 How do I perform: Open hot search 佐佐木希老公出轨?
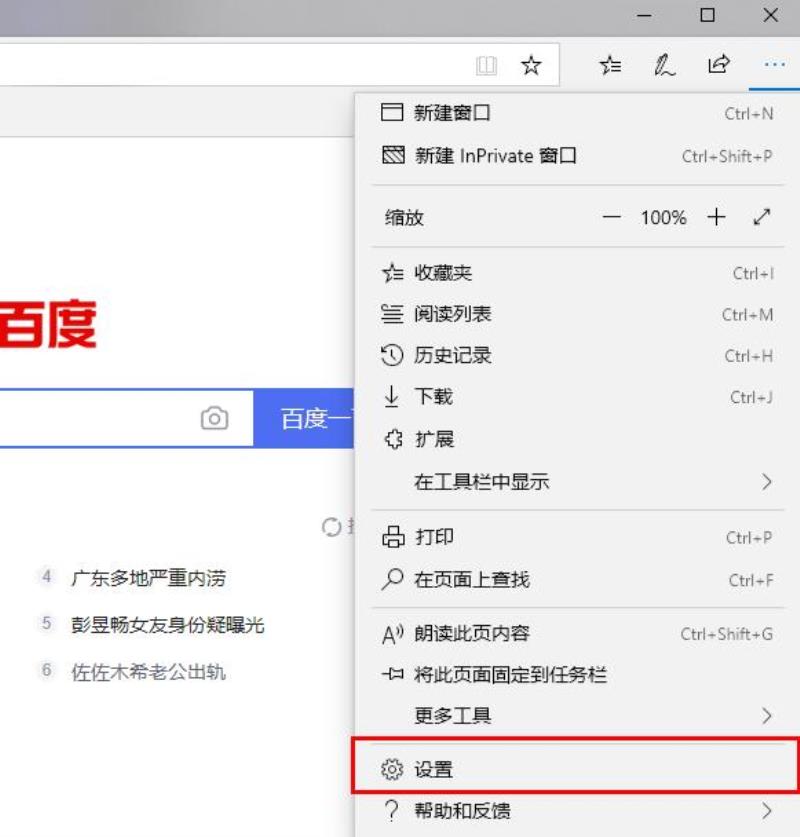tap(149, 672)
